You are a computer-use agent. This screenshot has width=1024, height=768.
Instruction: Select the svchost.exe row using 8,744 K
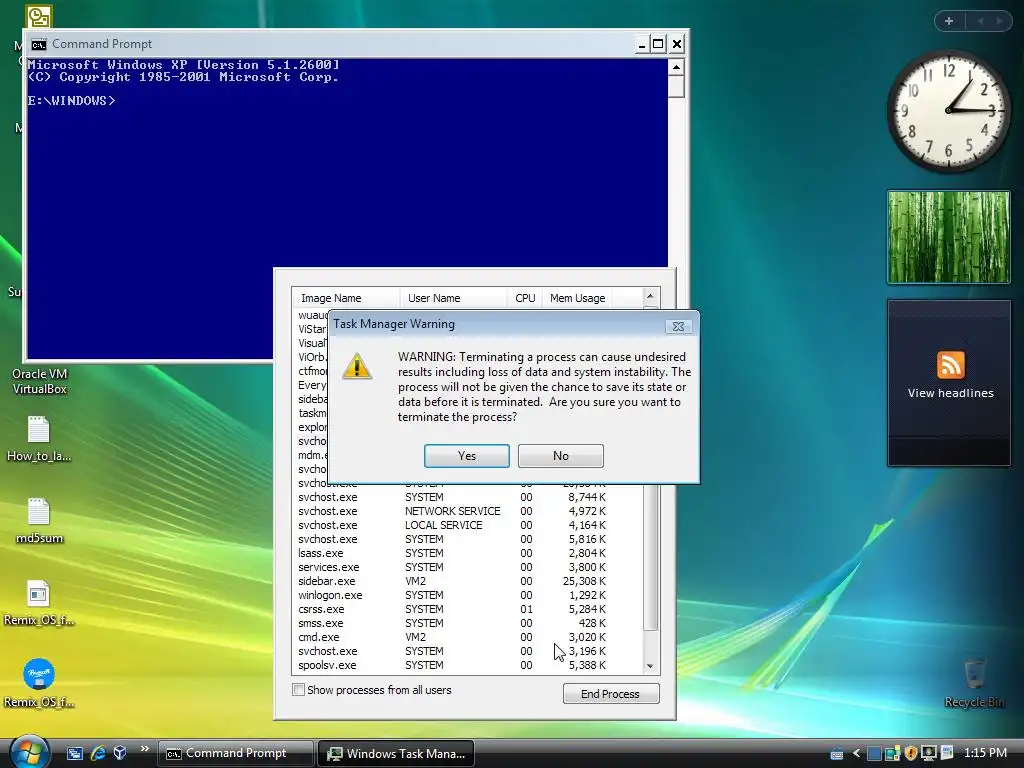pyautogui.click(x=467, y=497)
